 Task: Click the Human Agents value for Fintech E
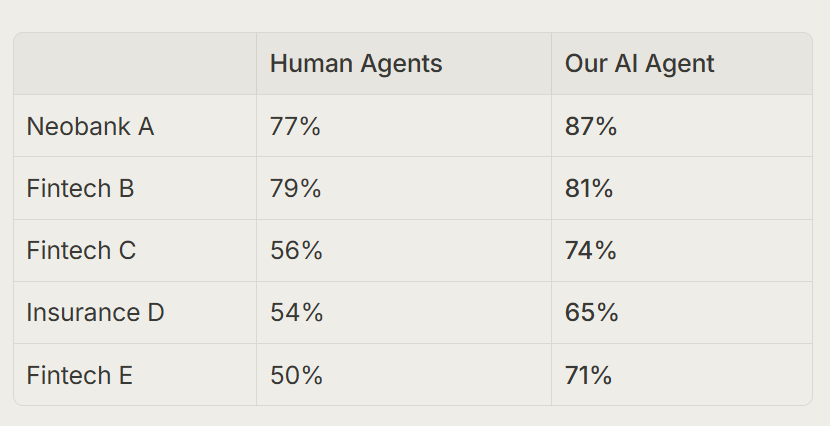pos(404,375)
